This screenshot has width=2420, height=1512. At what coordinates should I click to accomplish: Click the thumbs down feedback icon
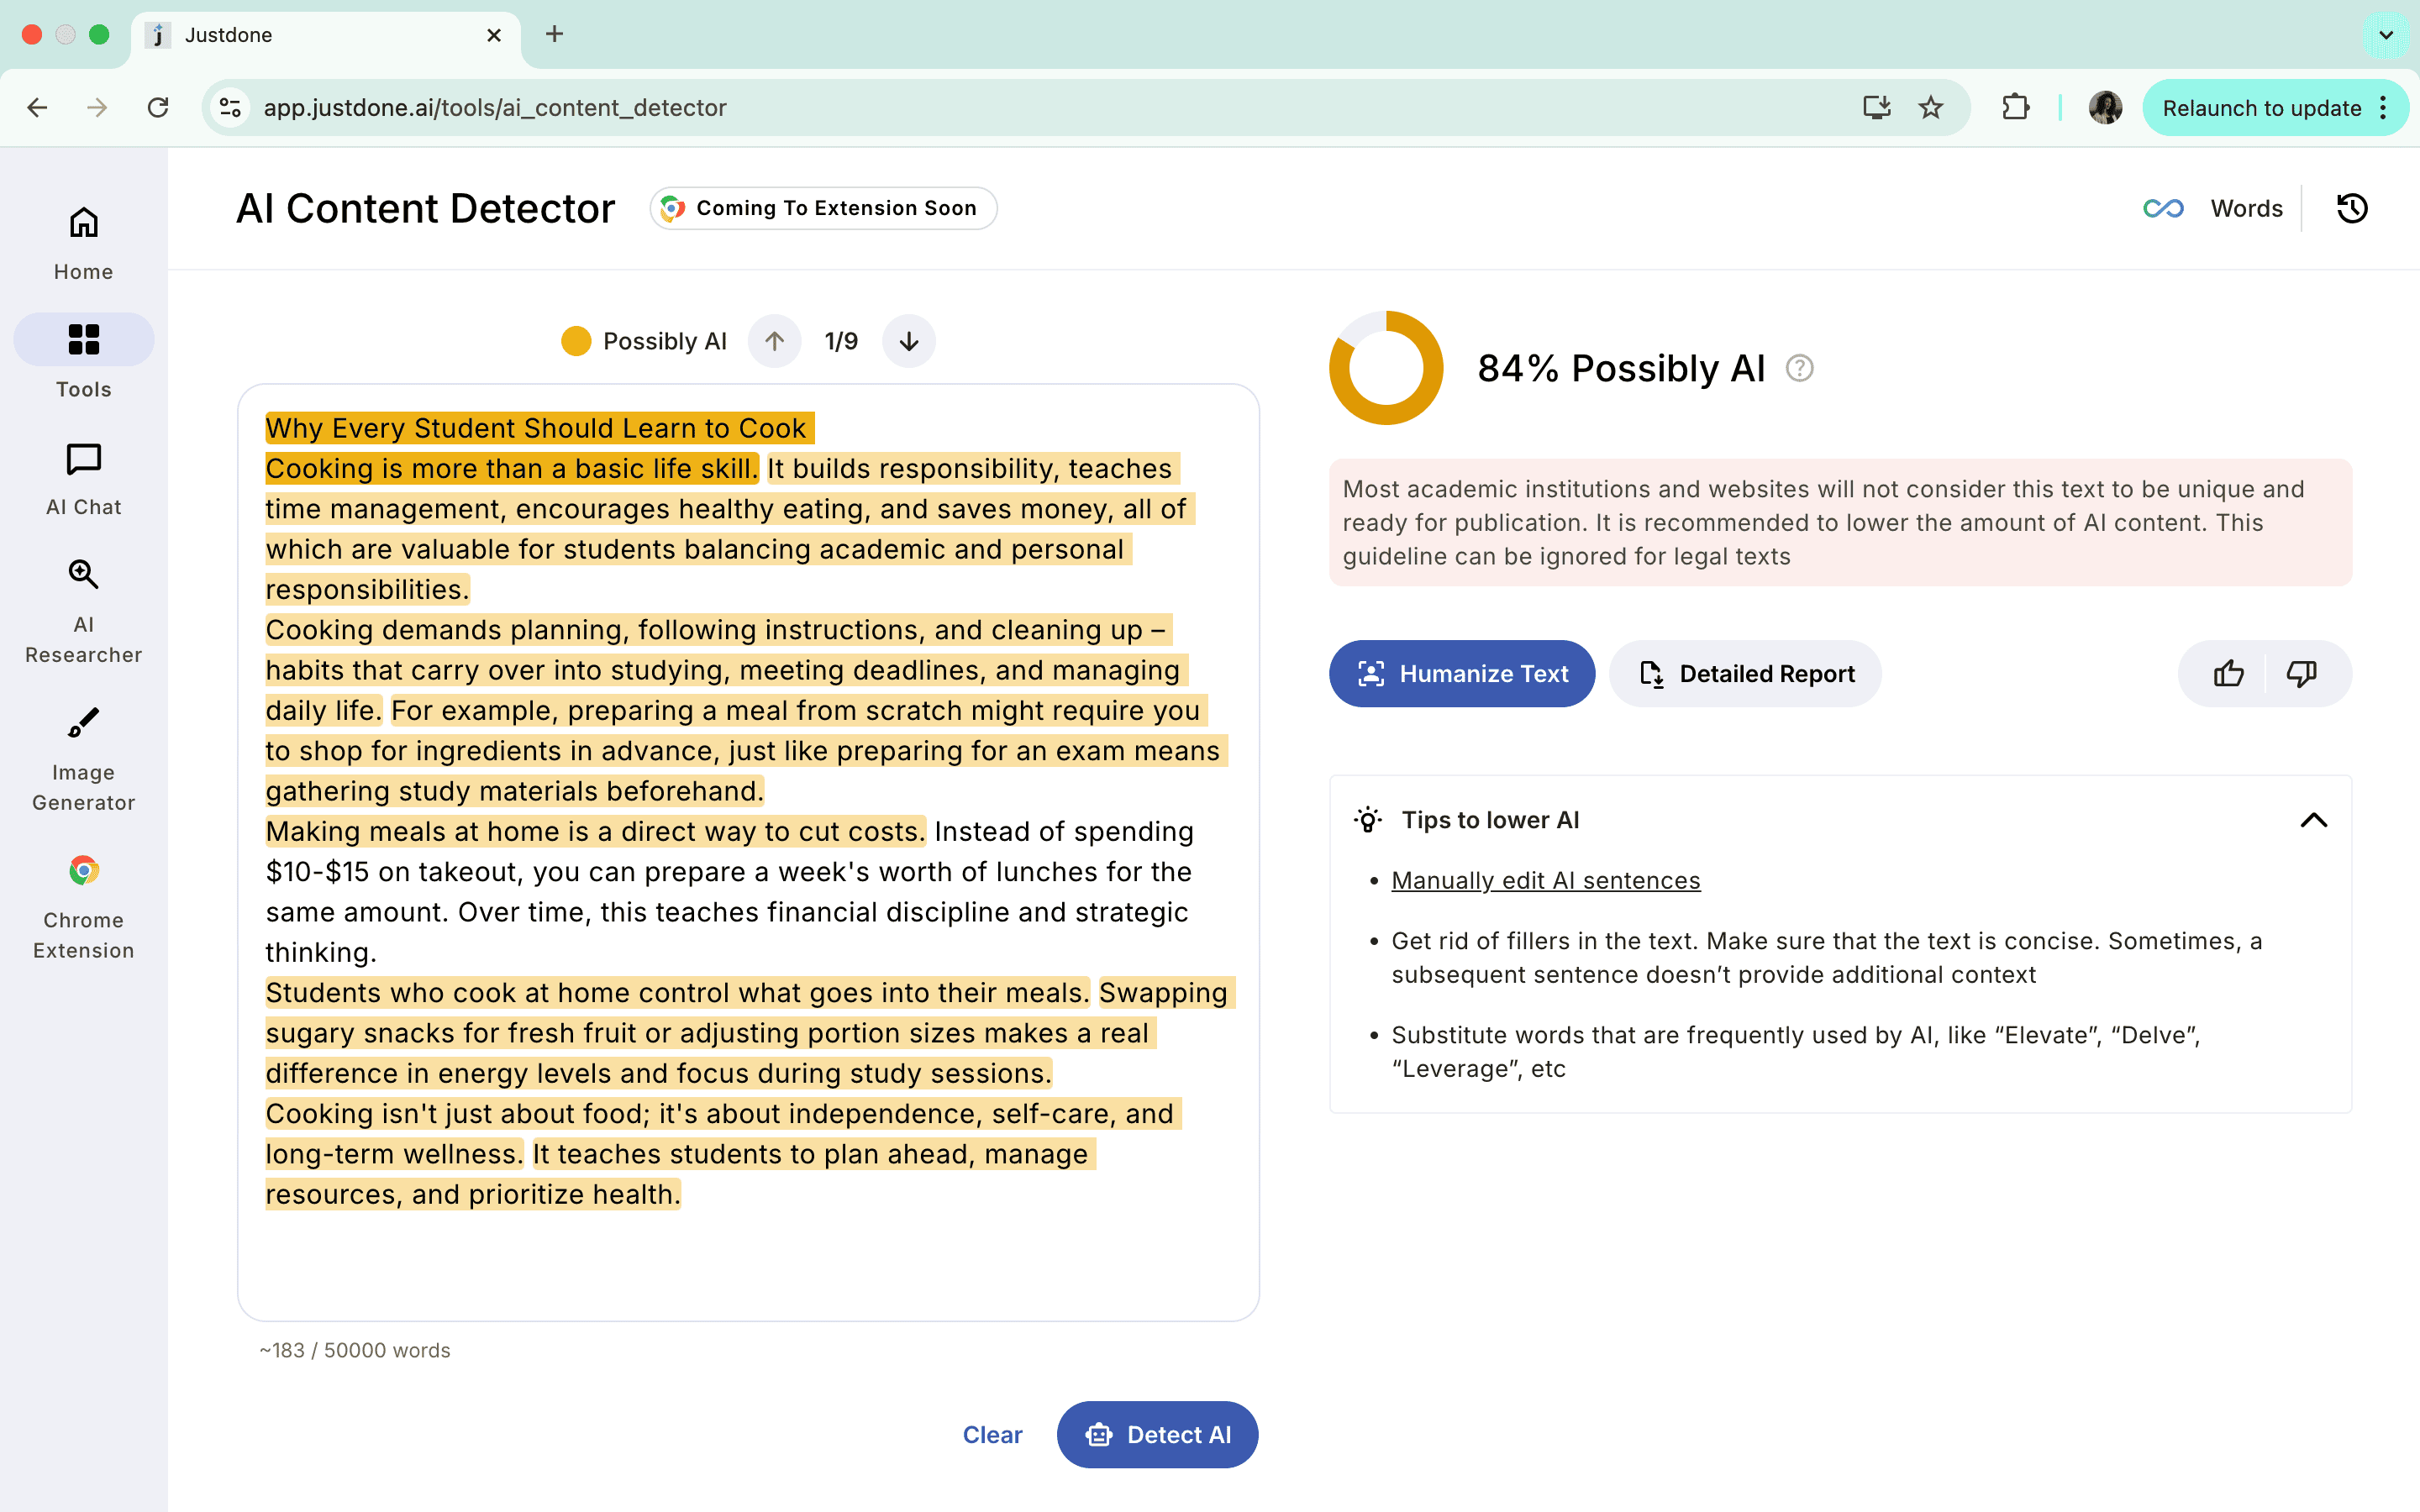[2301, 673]
